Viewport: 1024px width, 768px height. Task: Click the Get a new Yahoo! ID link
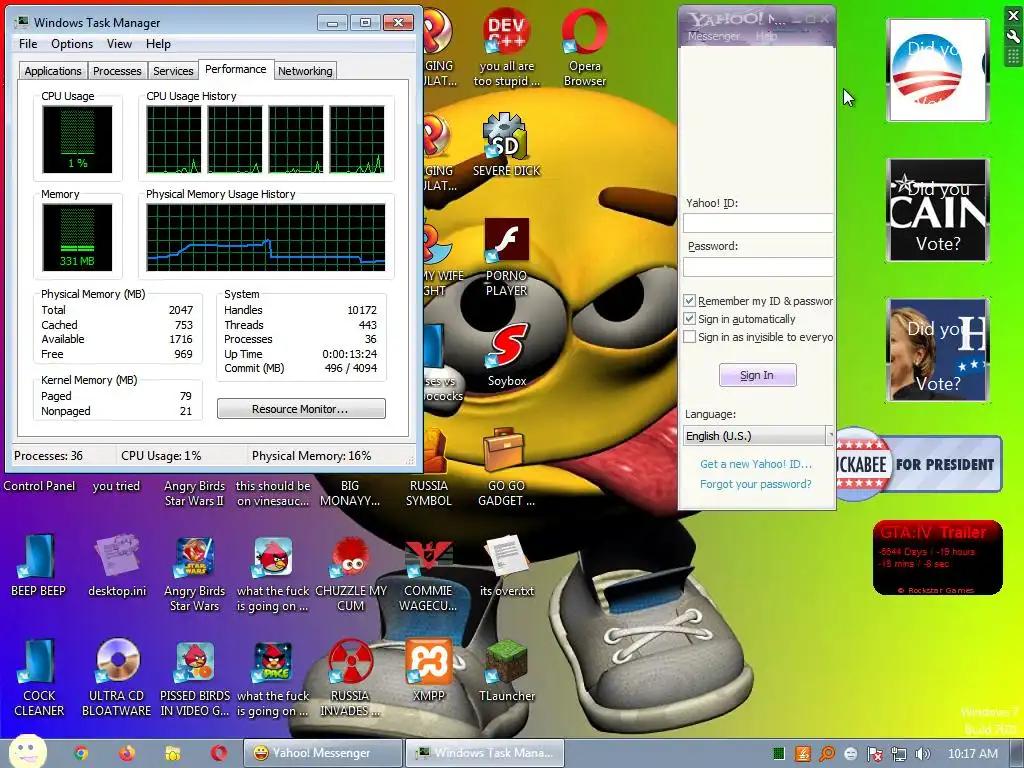[x=756, y=464]
